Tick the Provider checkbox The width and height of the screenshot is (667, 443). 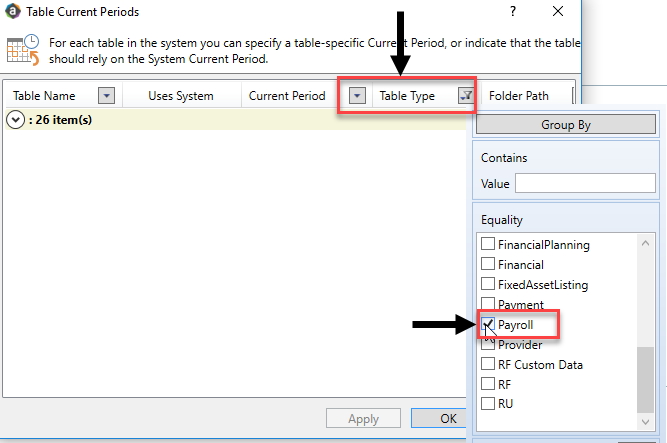tap(488, 345)
